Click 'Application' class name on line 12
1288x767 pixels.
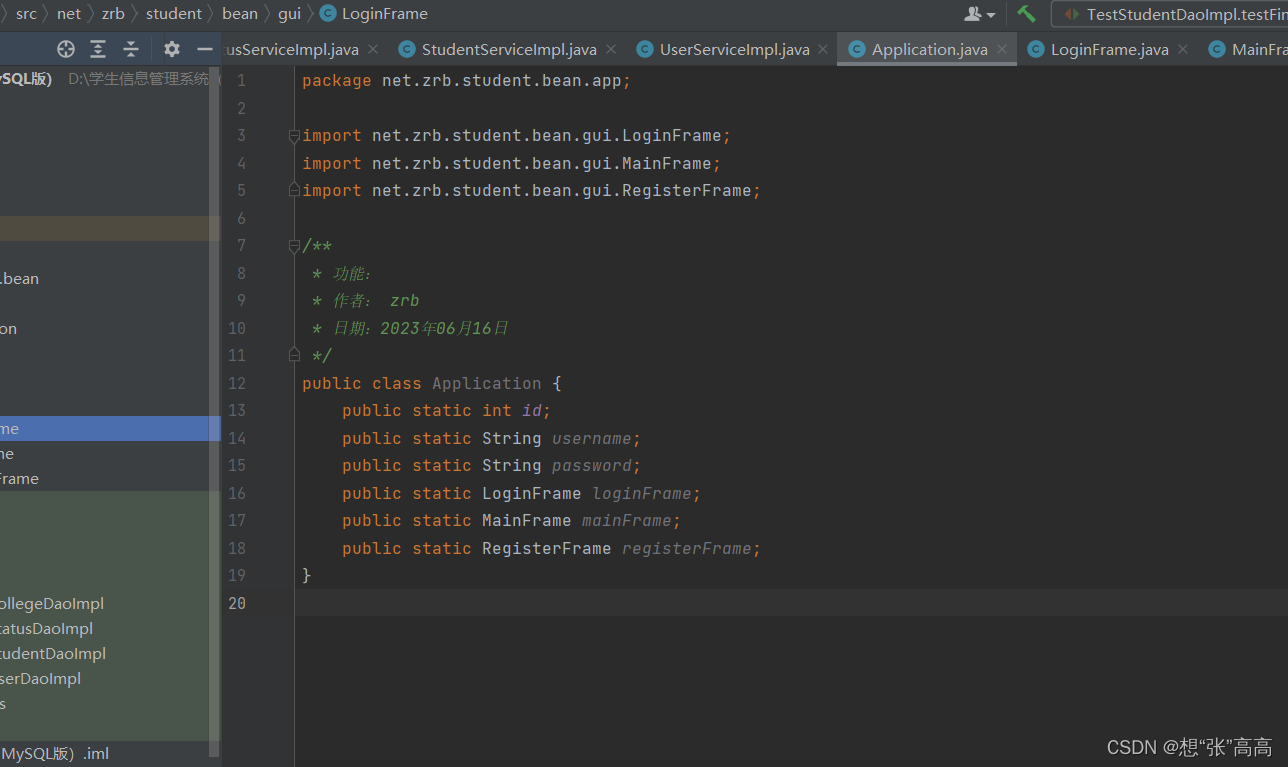[487, 383]
